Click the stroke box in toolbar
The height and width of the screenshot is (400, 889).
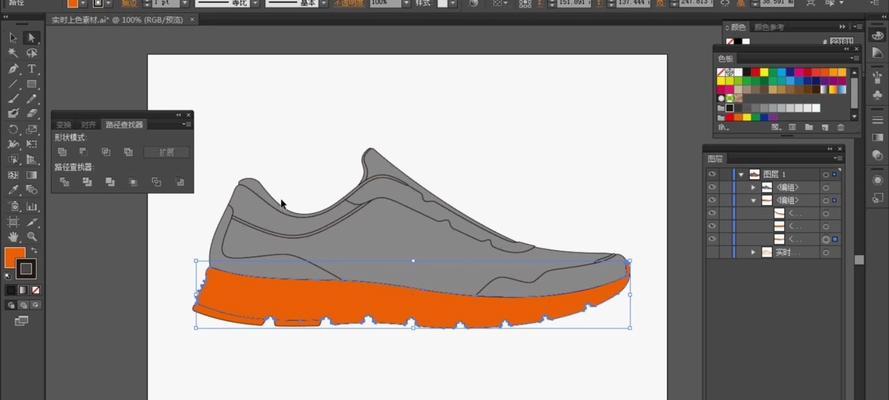click(x=26, y=269)
